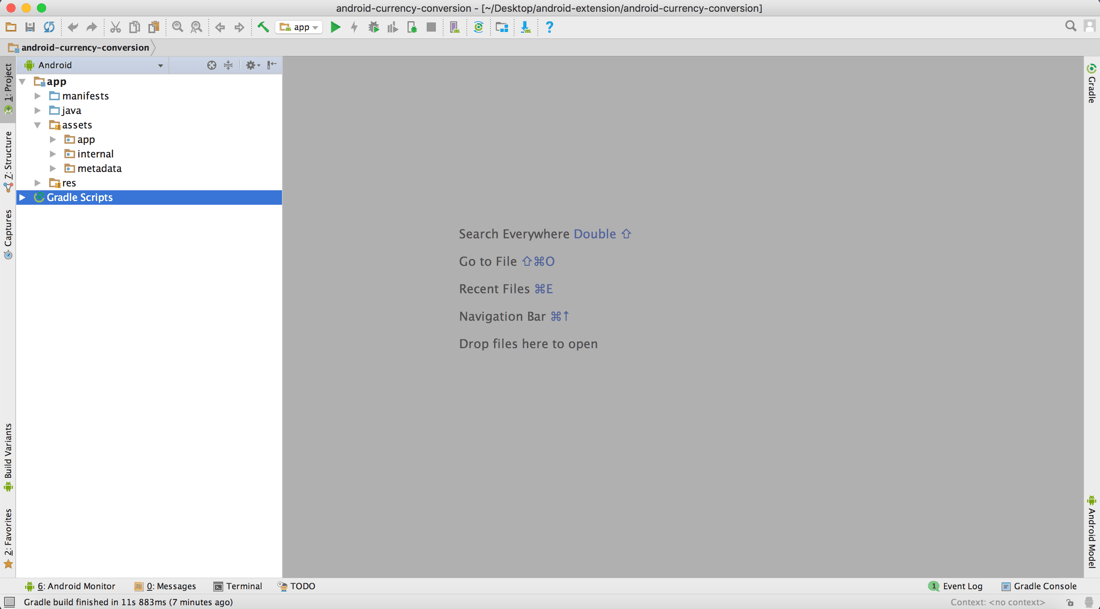Open the SDK Manager download icon

(x=525, y=27)
